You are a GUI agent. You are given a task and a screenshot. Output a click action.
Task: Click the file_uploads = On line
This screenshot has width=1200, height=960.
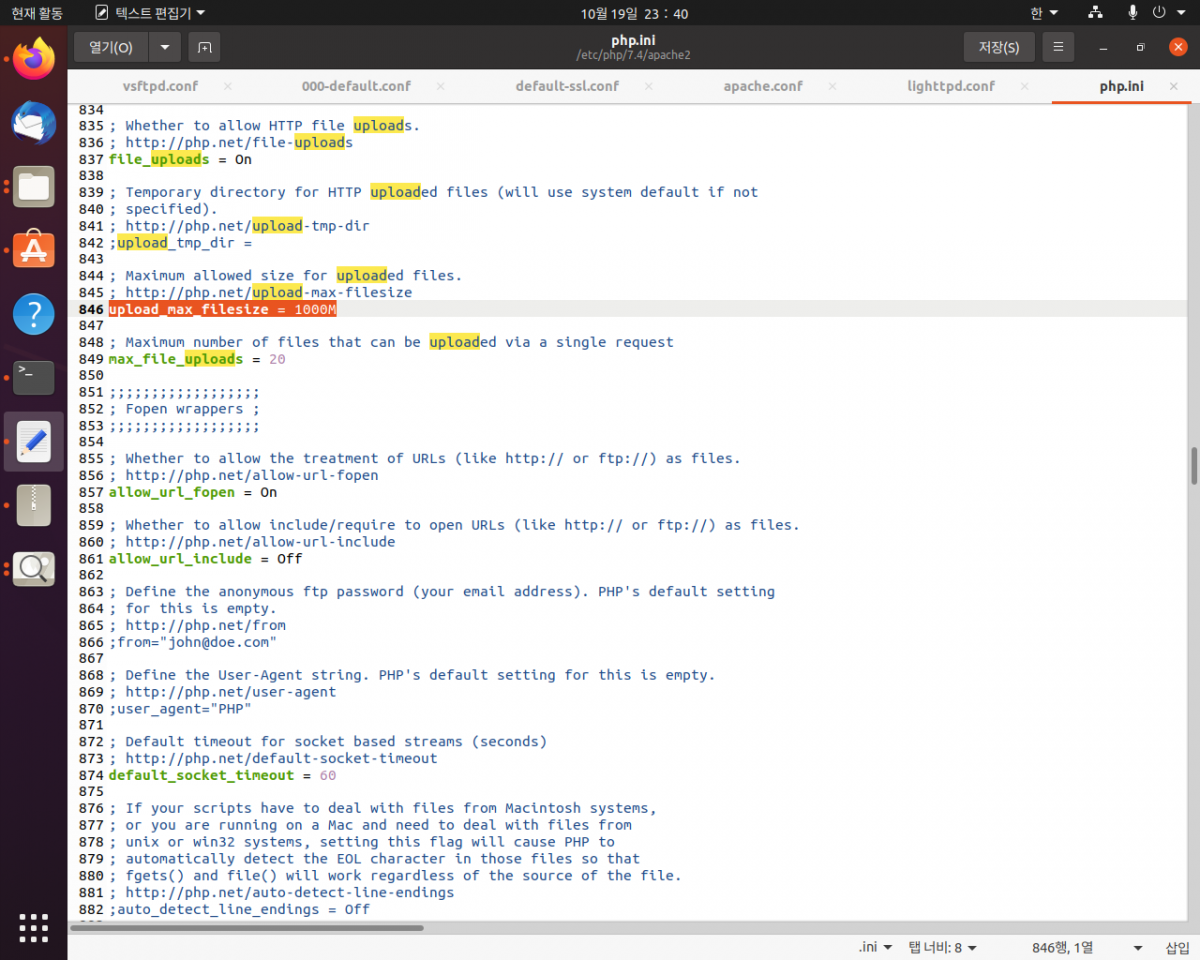click(180, 159)
